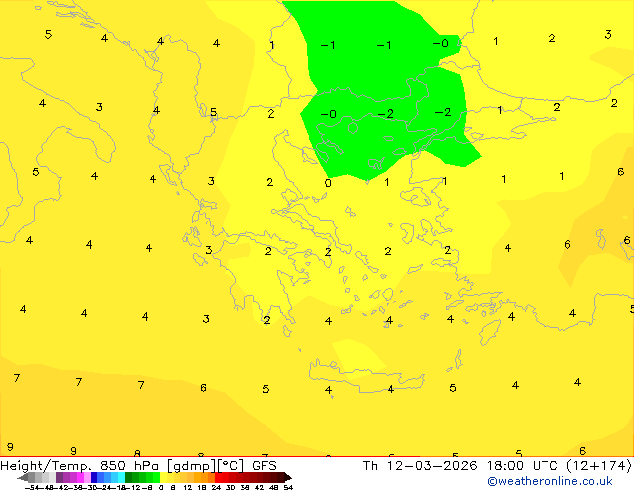Viewport: 634px width, 490px height.
Task: Click the bright yellow legend color segment
Action: pyautogui.click(x=164, y=477)
